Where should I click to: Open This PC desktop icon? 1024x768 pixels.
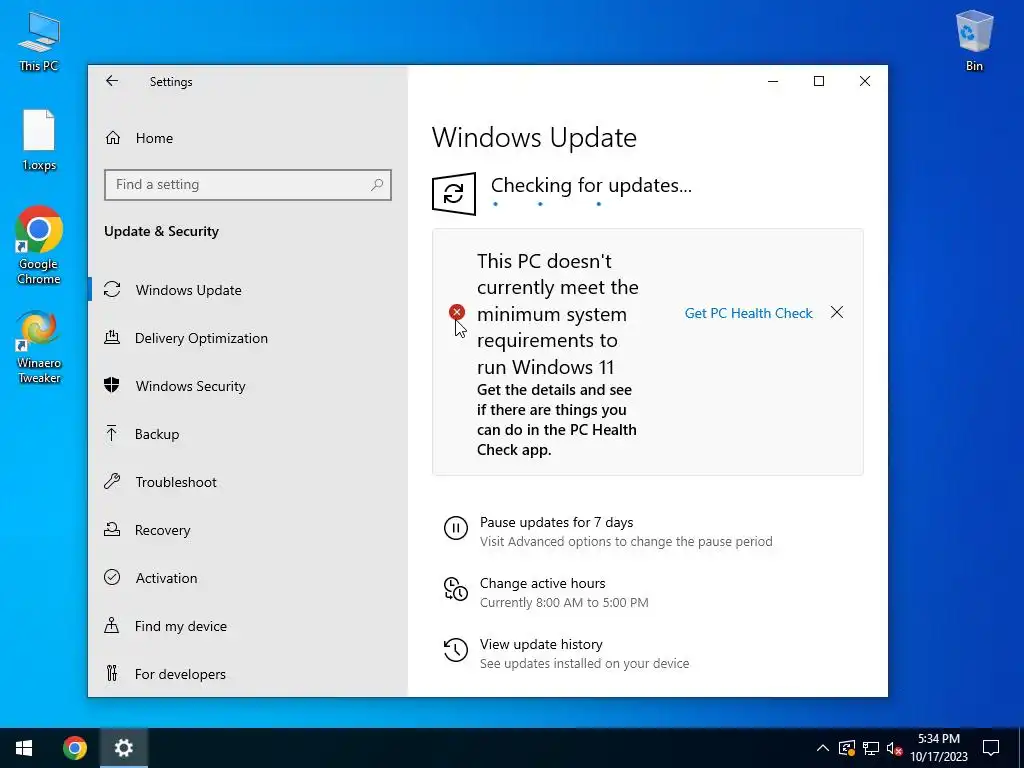pos(39,42)
